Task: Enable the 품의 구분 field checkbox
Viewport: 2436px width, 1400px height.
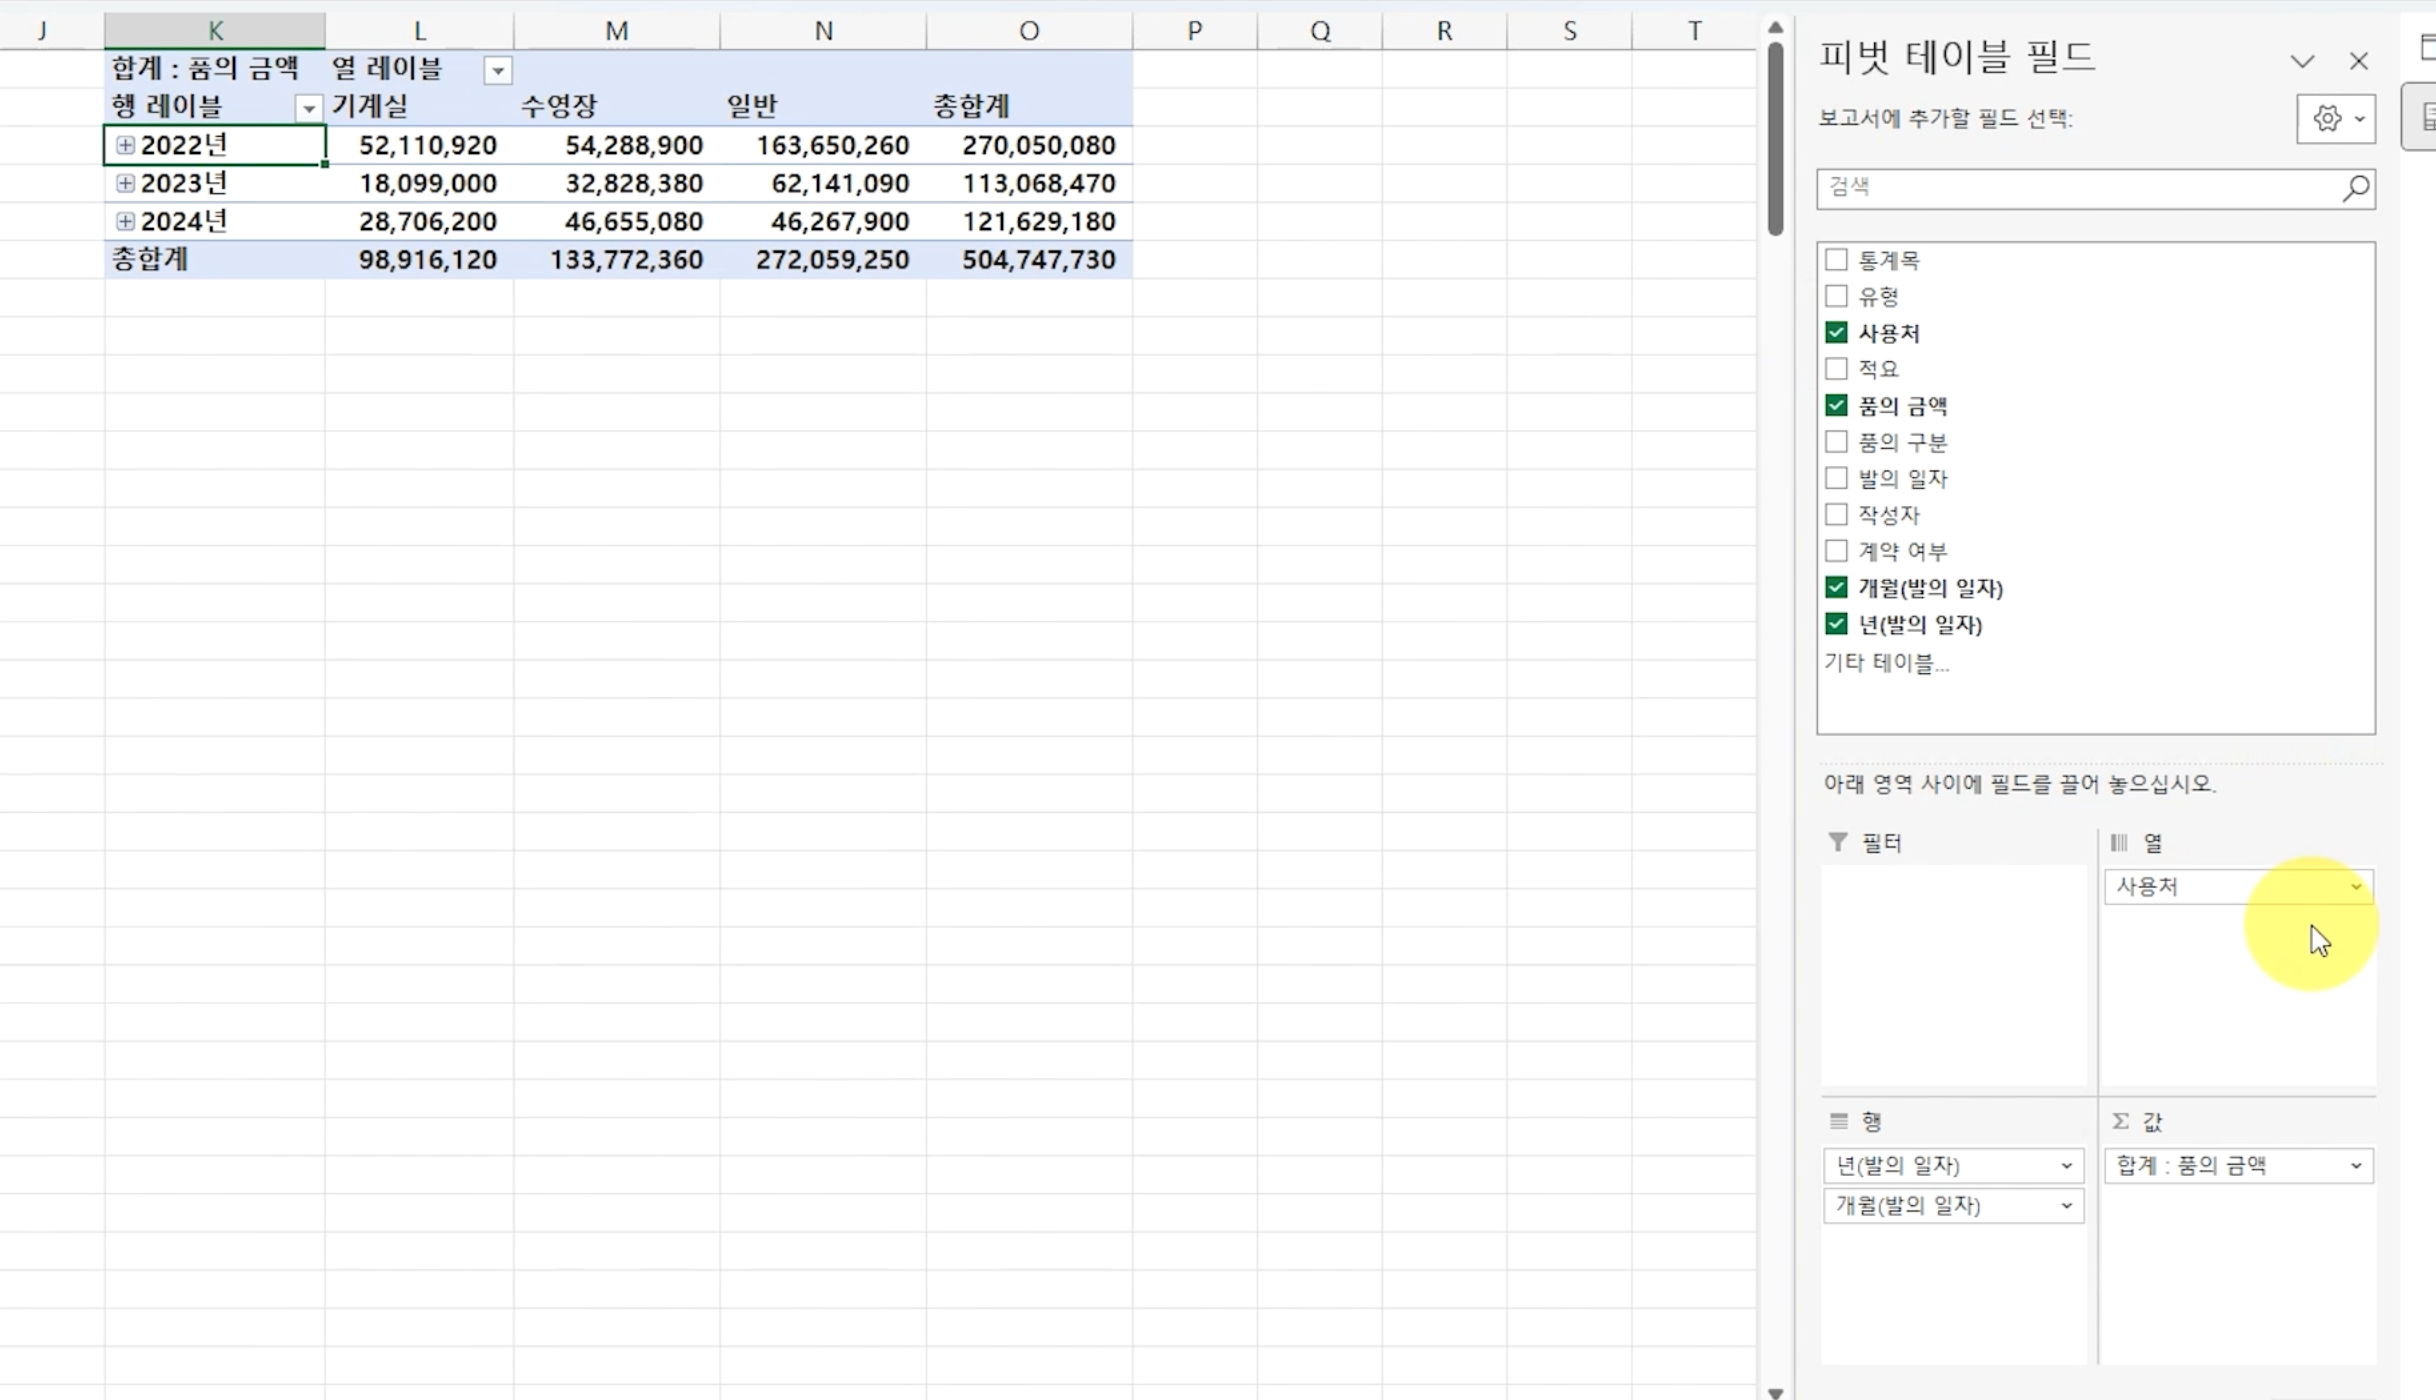Action: (1836, 442)
